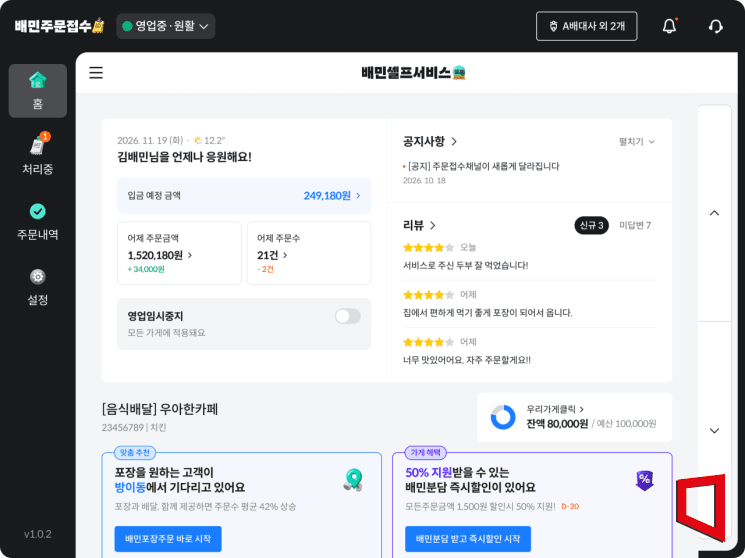The width and height of the screenshot is (745, 558).
Task: Open the 설정 settings tab
Action: (38, 287)
